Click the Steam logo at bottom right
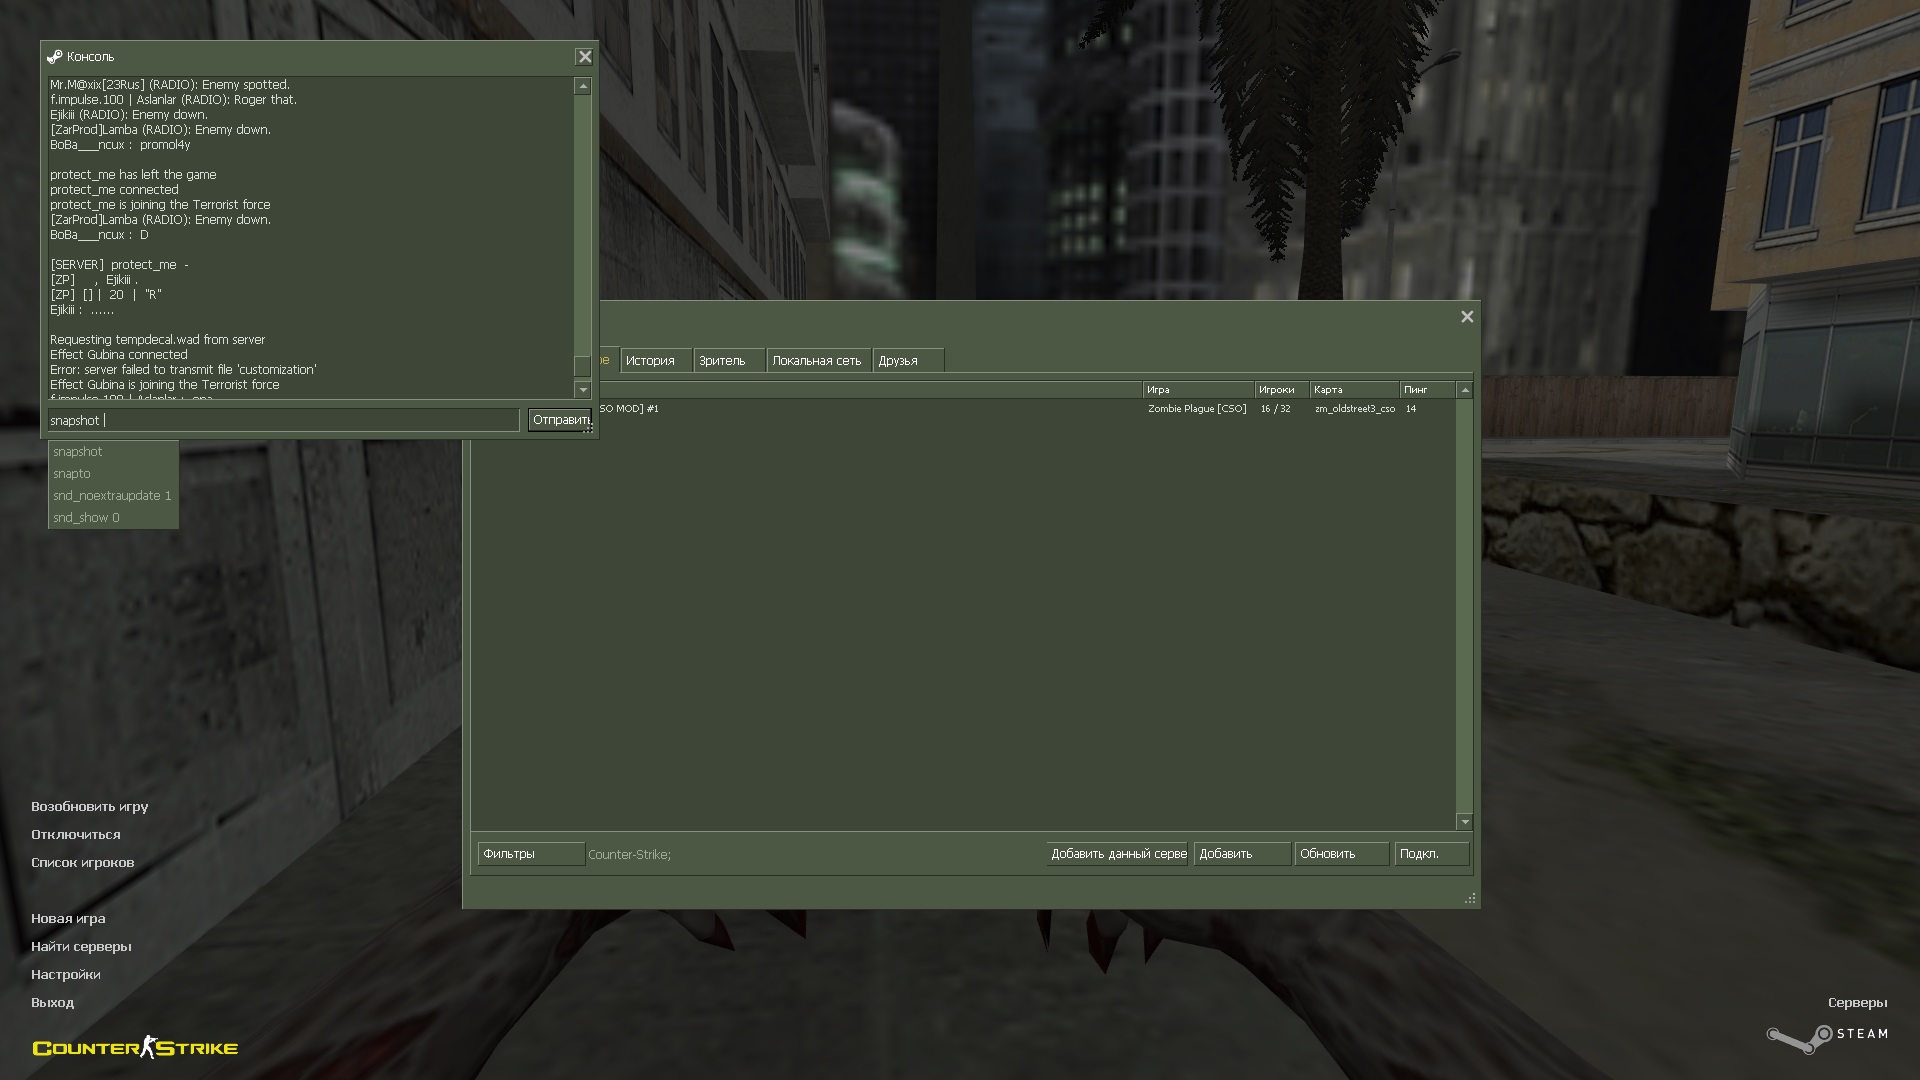1920x1080 pixels. pos(1827,1038)
